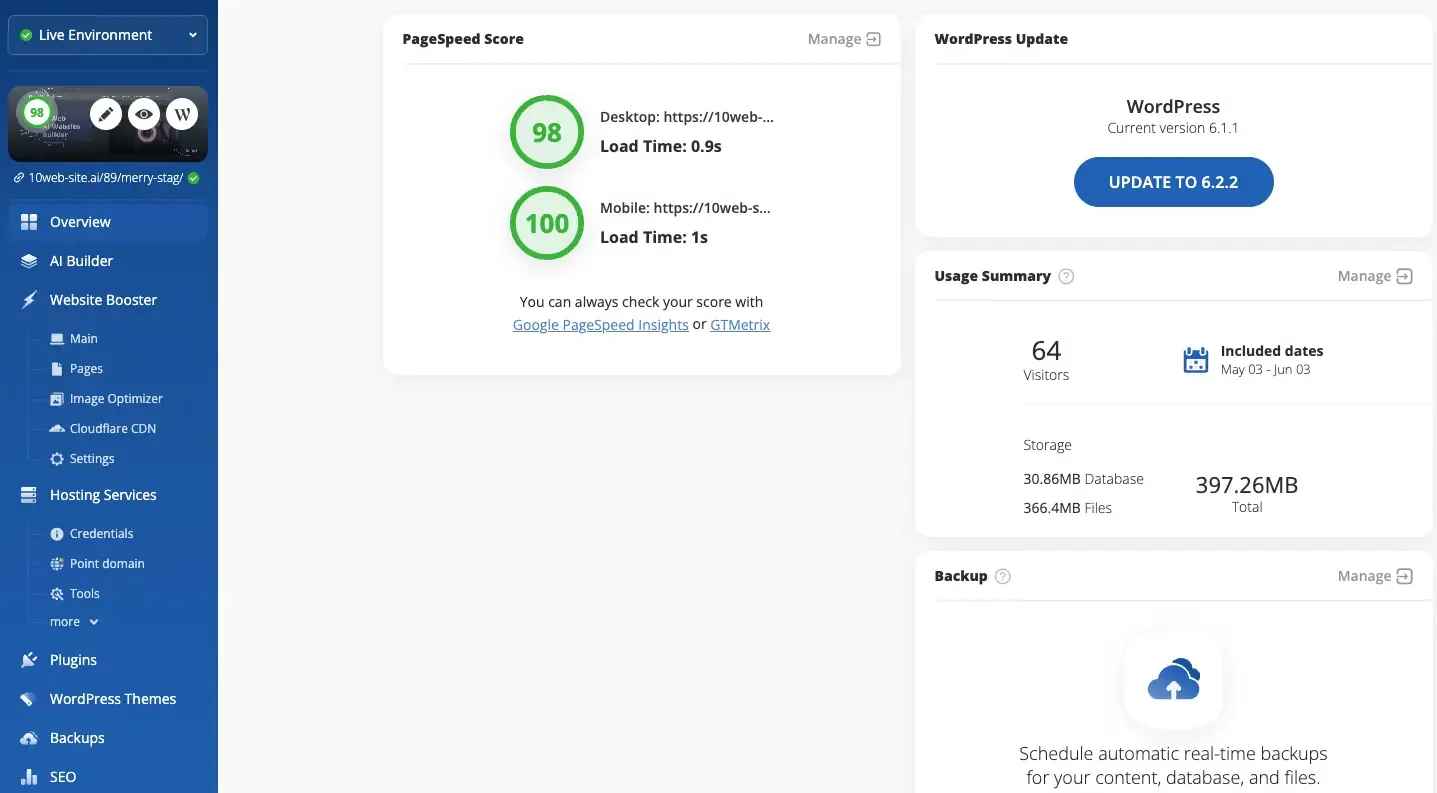Viewport: 1437px width, 793px height.
Task: Click the Overview grid icon
Action: [29, 222]
